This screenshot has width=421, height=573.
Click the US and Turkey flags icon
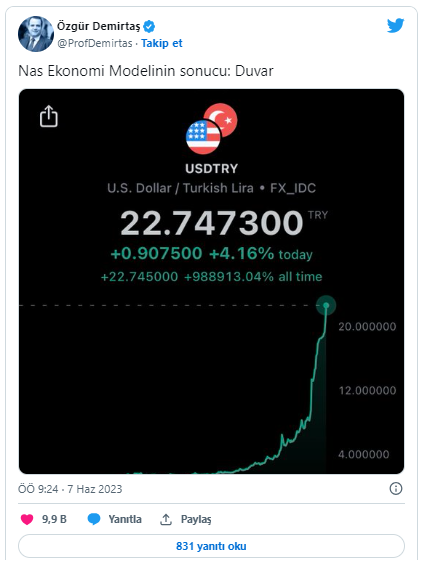click(x=211, y=129)
